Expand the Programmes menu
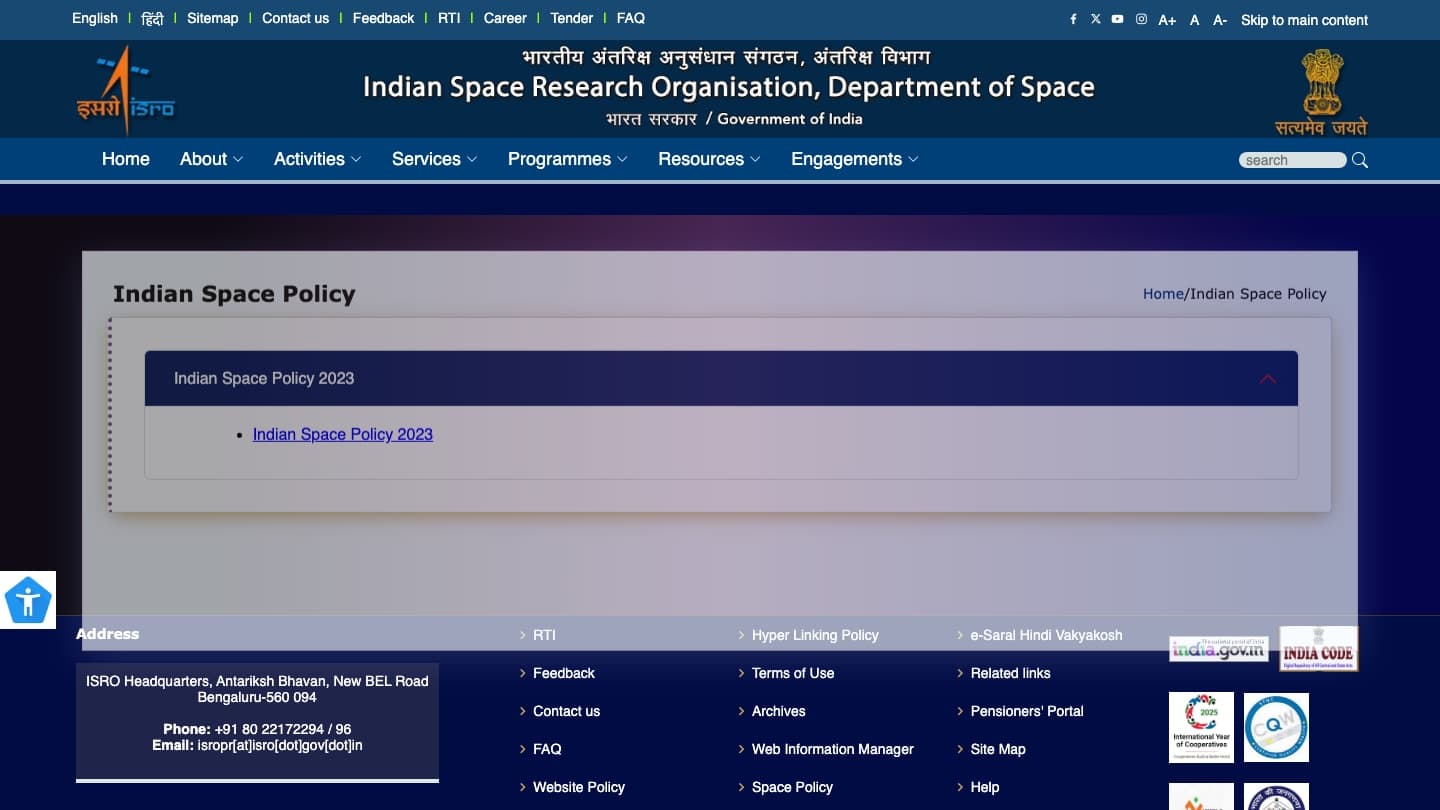1440x810 pixels. (567, 159)
